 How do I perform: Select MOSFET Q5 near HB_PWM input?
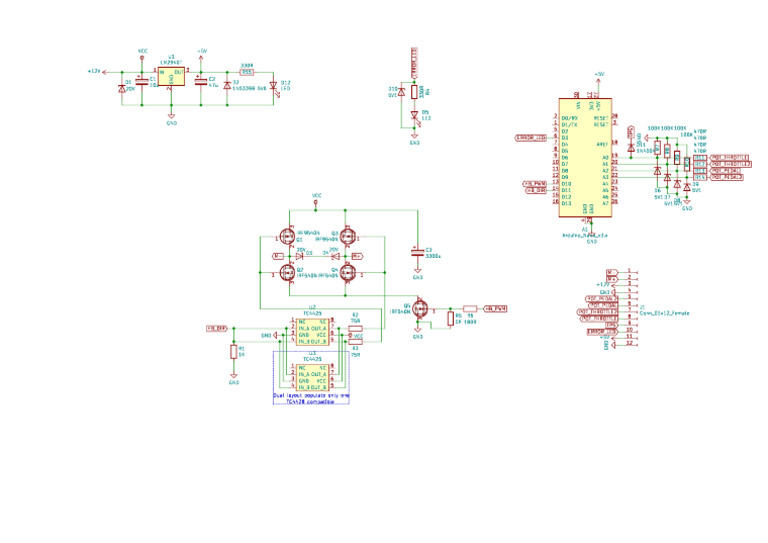pyautogui.click(x=420, y=309)
